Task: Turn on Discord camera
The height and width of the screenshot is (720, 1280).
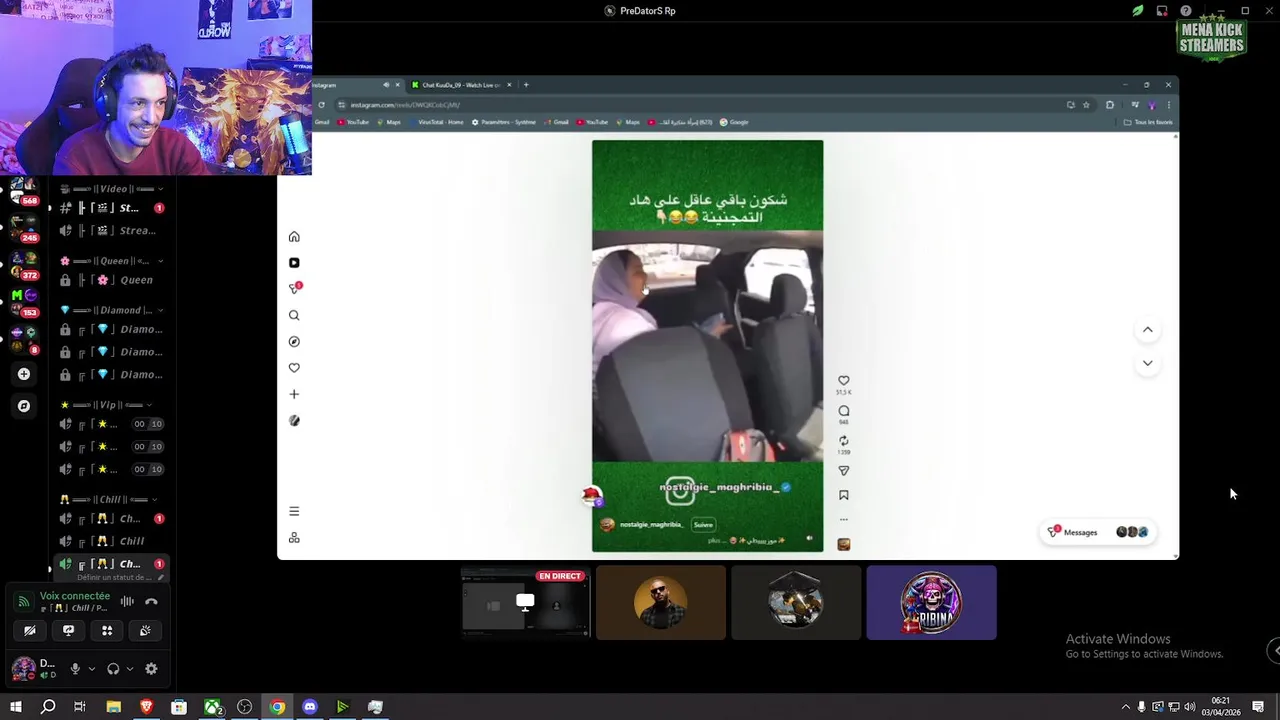Action: 30,631
